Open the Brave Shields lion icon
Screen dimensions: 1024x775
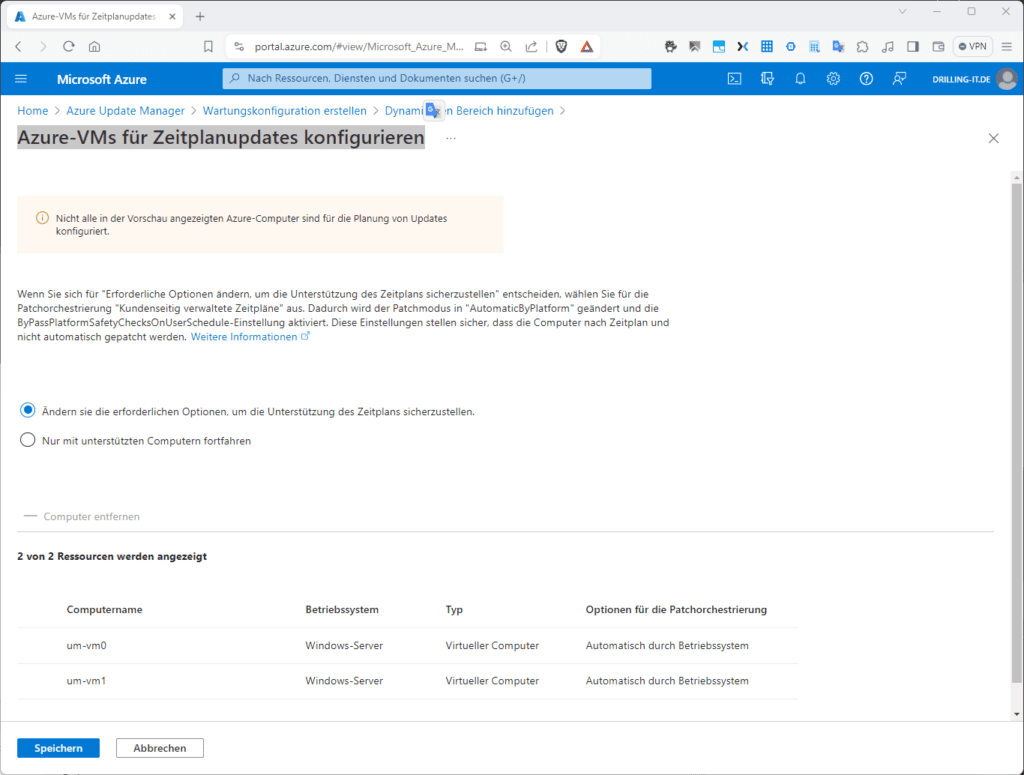(561, 46)
